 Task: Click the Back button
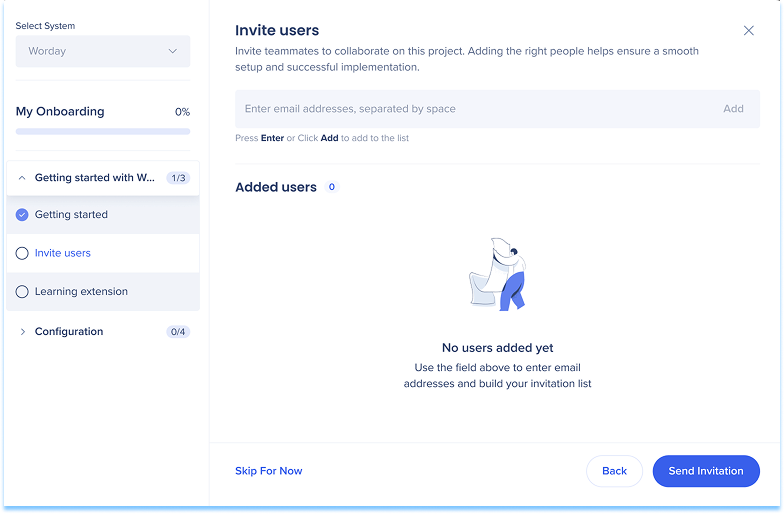(614, 471)
